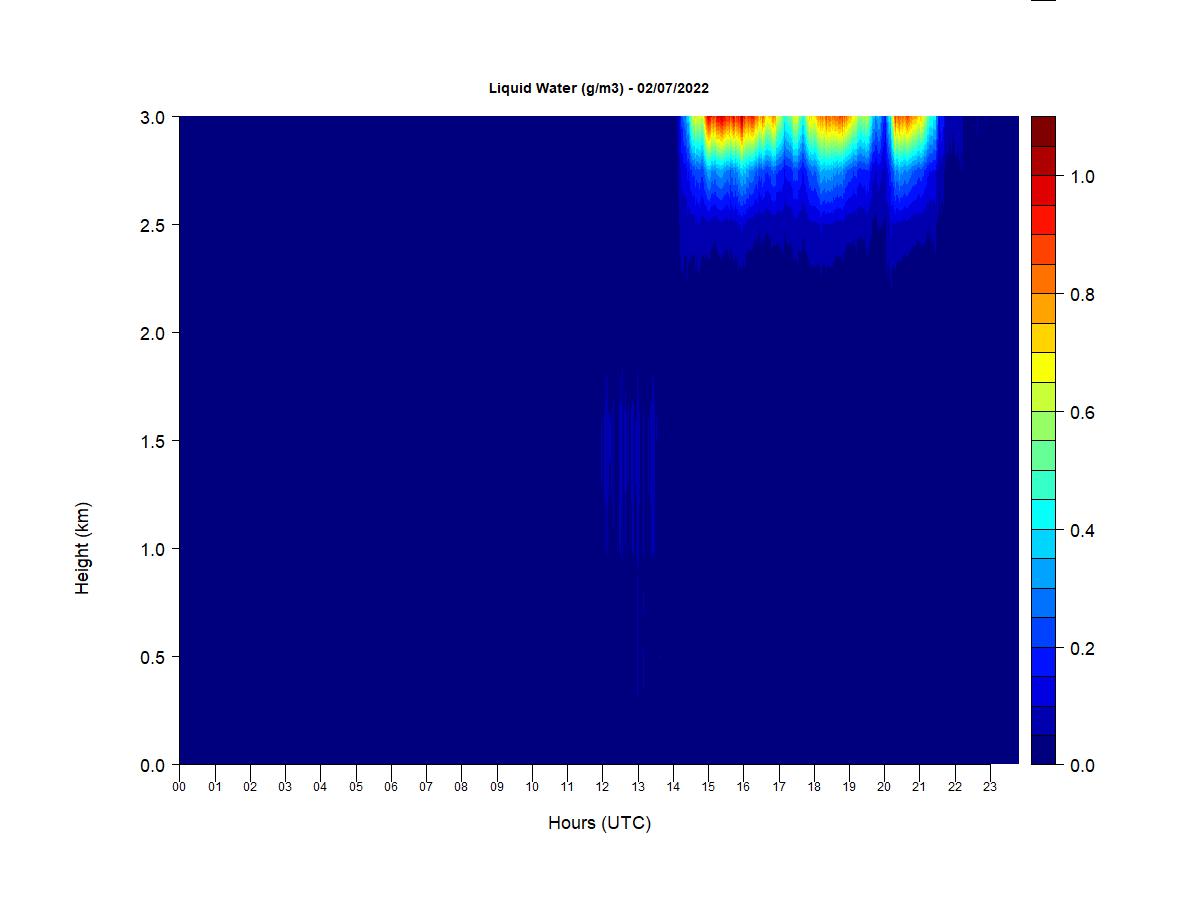Click the 3.0 height tick label
This screenshot has width=1200, height=900.
click(154, 117)
